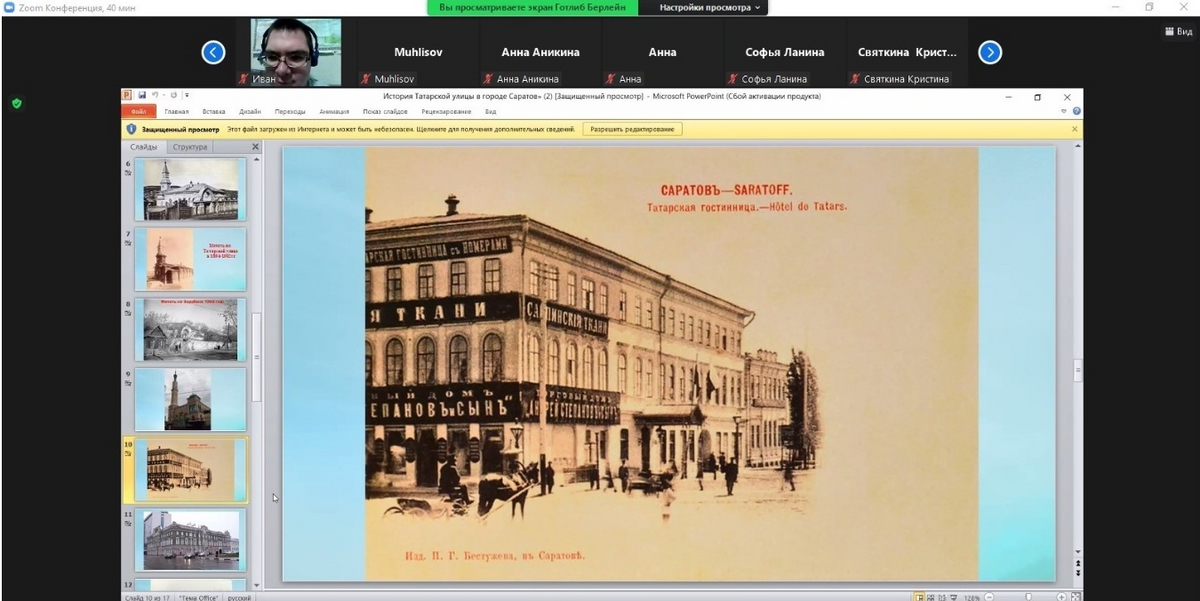Viewport: 1200px width, 601px height.
Task: Open the Файл tab
Action: pyautogui.click(x=139, y=112)
